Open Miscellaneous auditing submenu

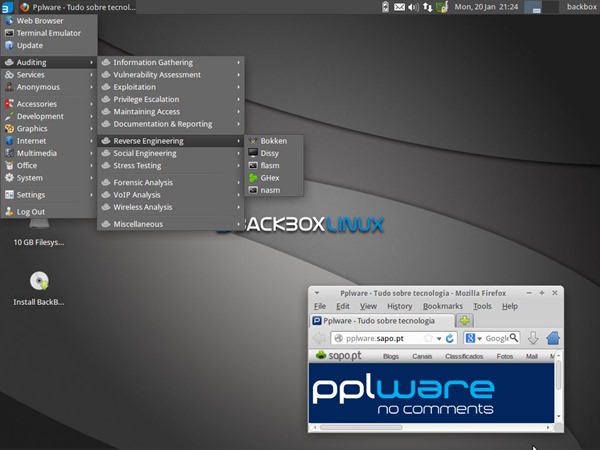pyautogui.click(x=171, y=224)
